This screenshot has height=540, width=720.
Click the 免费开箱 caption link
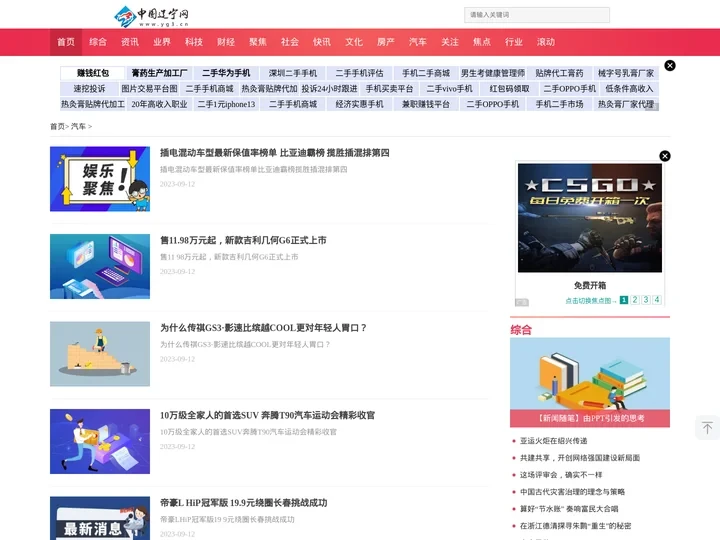tap(590, 285)
